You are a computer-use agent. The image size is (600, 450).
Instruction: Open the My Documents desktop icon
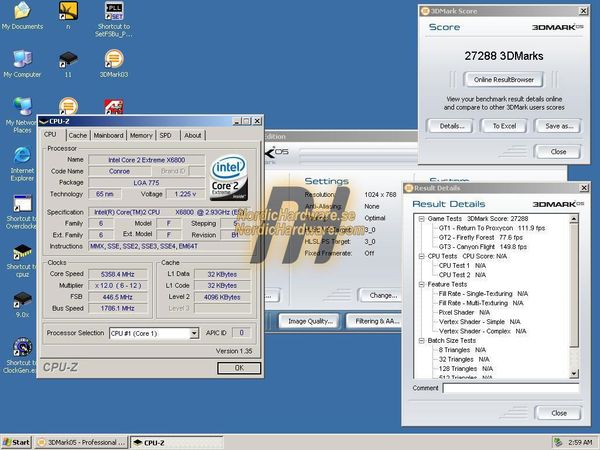pos(21,12)
